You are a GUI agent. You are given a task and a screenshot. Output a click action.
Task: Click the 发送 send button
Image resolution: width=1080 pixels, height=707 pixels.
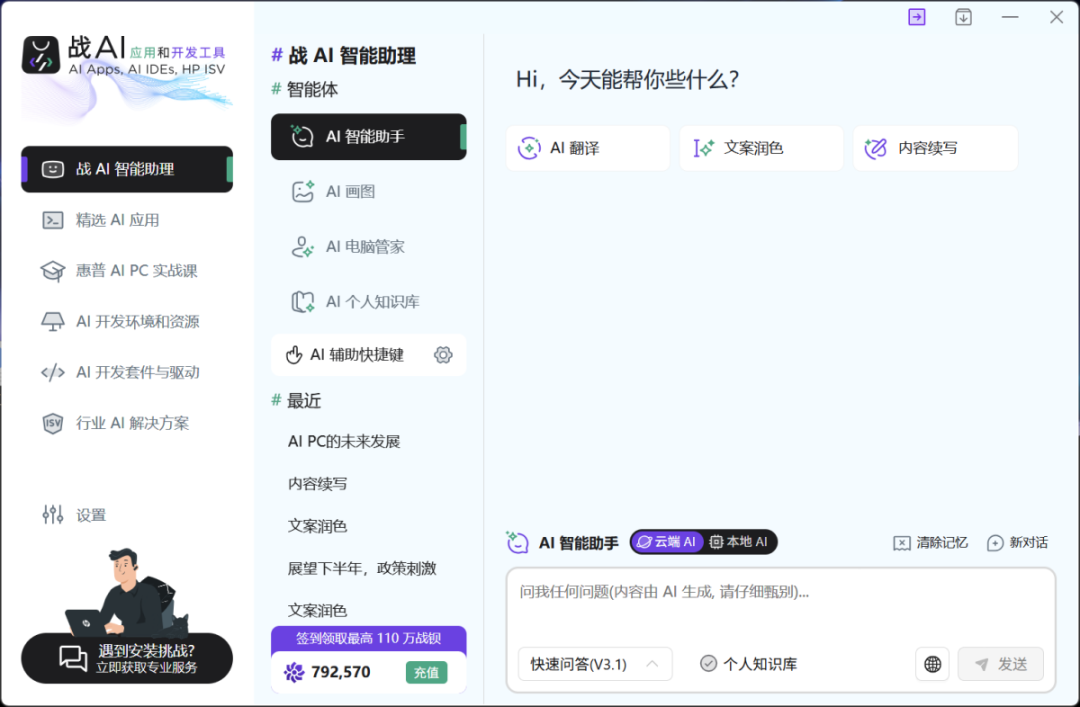tap(1000, 664)
